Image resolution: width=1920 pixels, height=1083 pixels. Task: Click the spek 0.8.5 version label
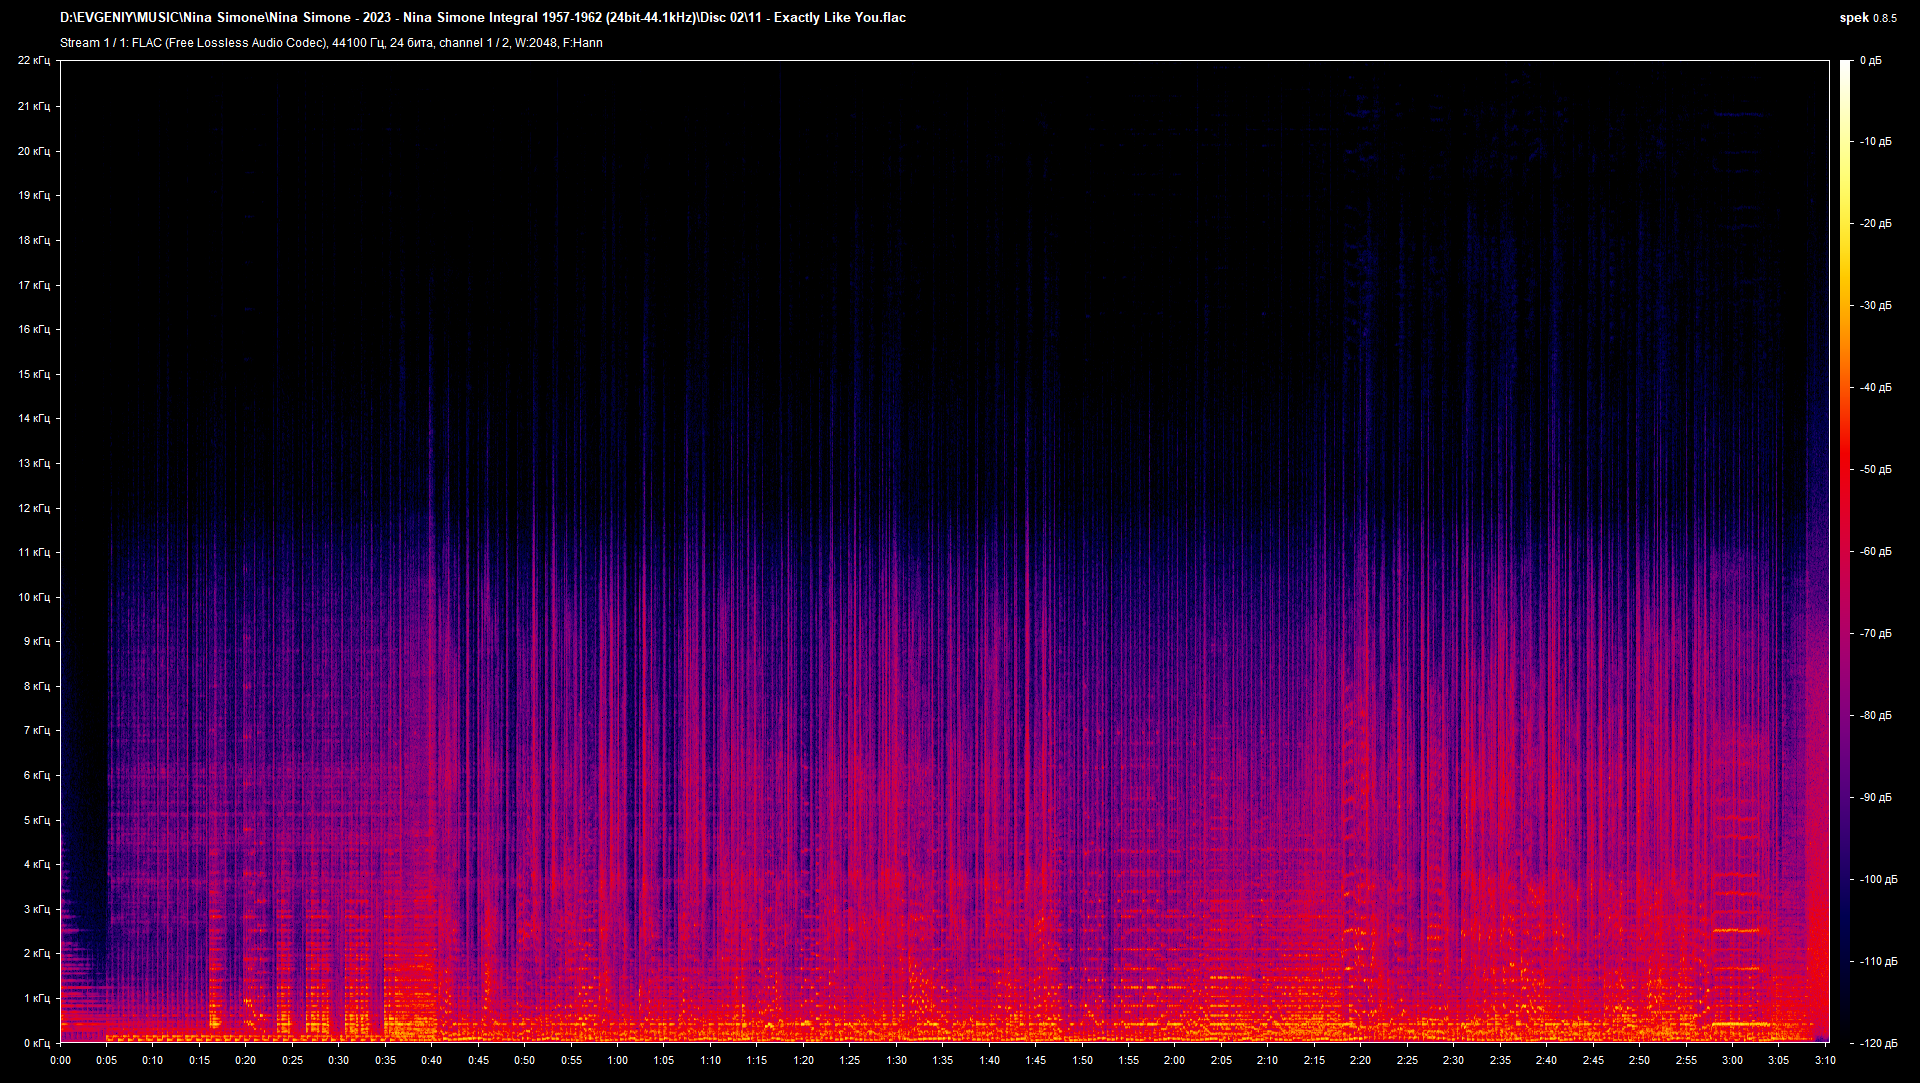1867,17
